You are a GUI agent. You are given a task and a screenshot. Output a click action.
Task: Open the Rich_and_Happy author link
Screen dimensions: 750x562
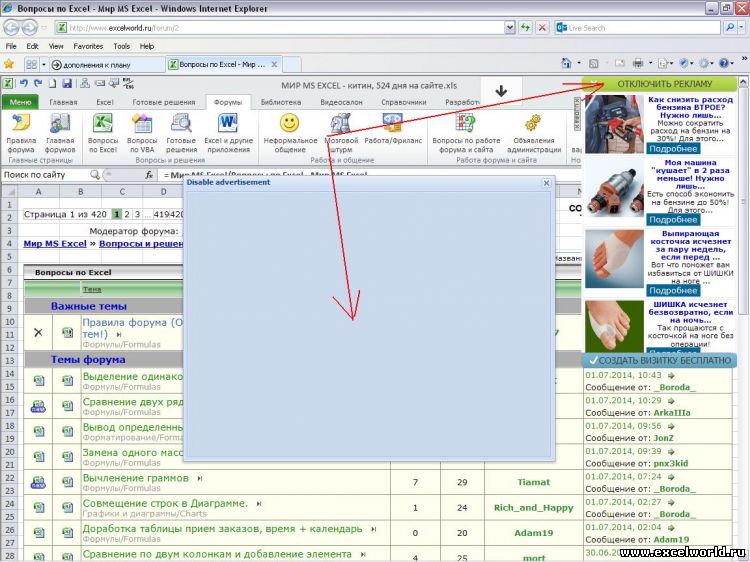coord(533,507)
